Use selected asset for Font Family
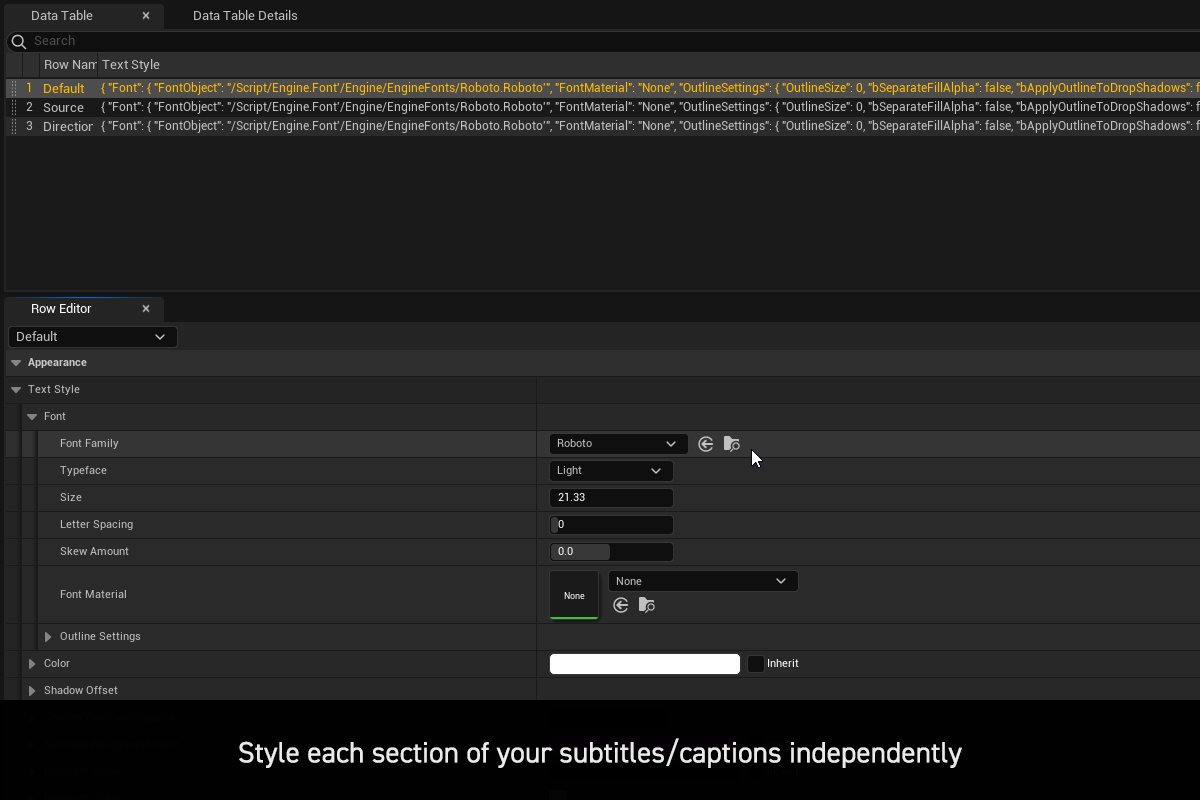This screenshot has height=800, width=1200. [706, 444]
